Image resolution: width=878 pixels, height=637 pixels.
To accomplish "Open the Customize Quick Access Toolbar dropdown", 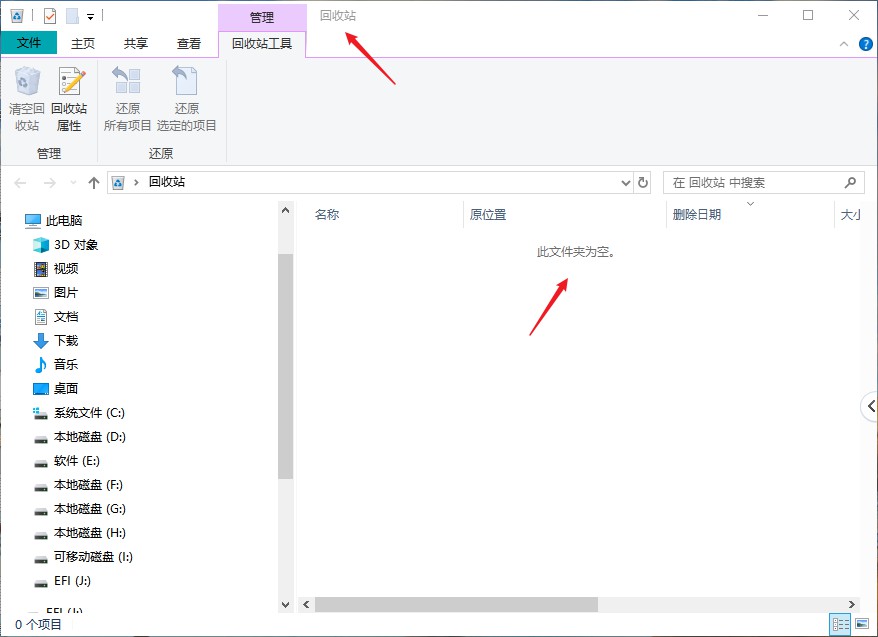I will pyautogui.click(x=90, y=17).
